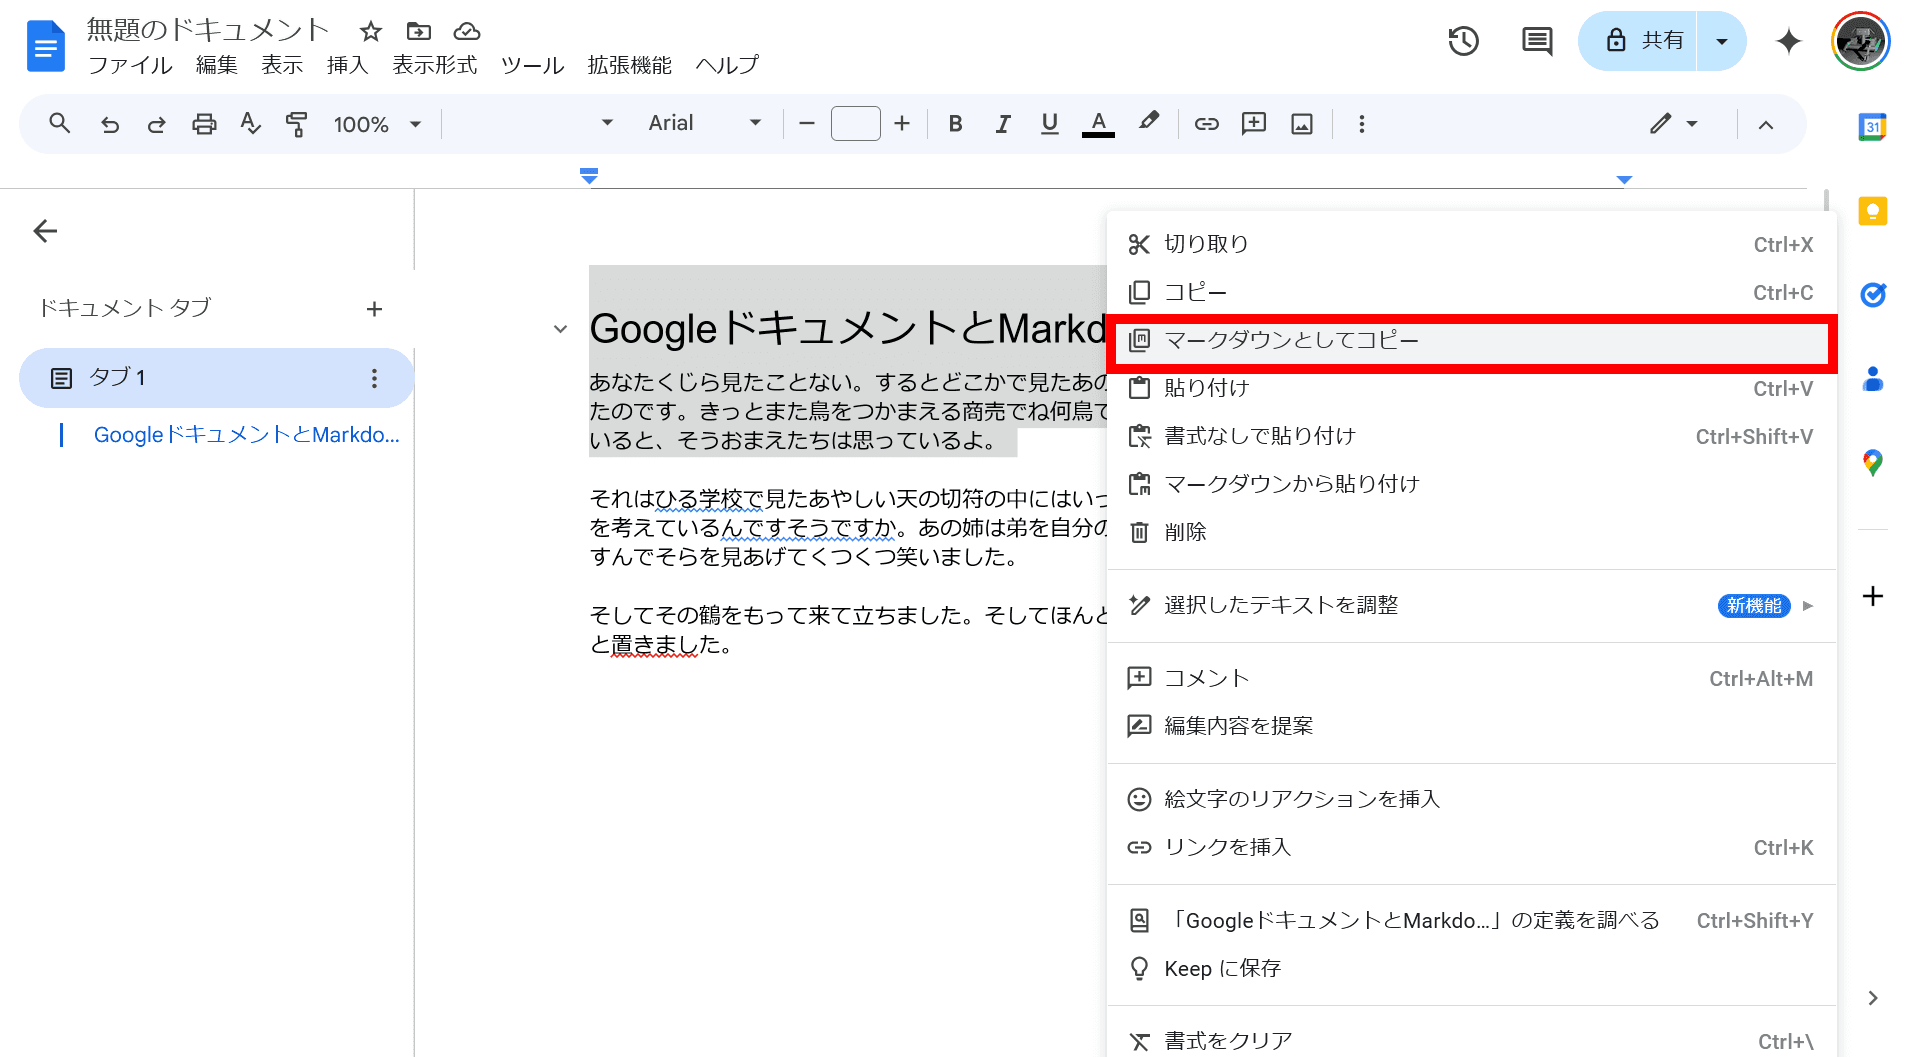Open the text color picker
This screenshot has height=1057, width=1905.
tap(1098, 124)
